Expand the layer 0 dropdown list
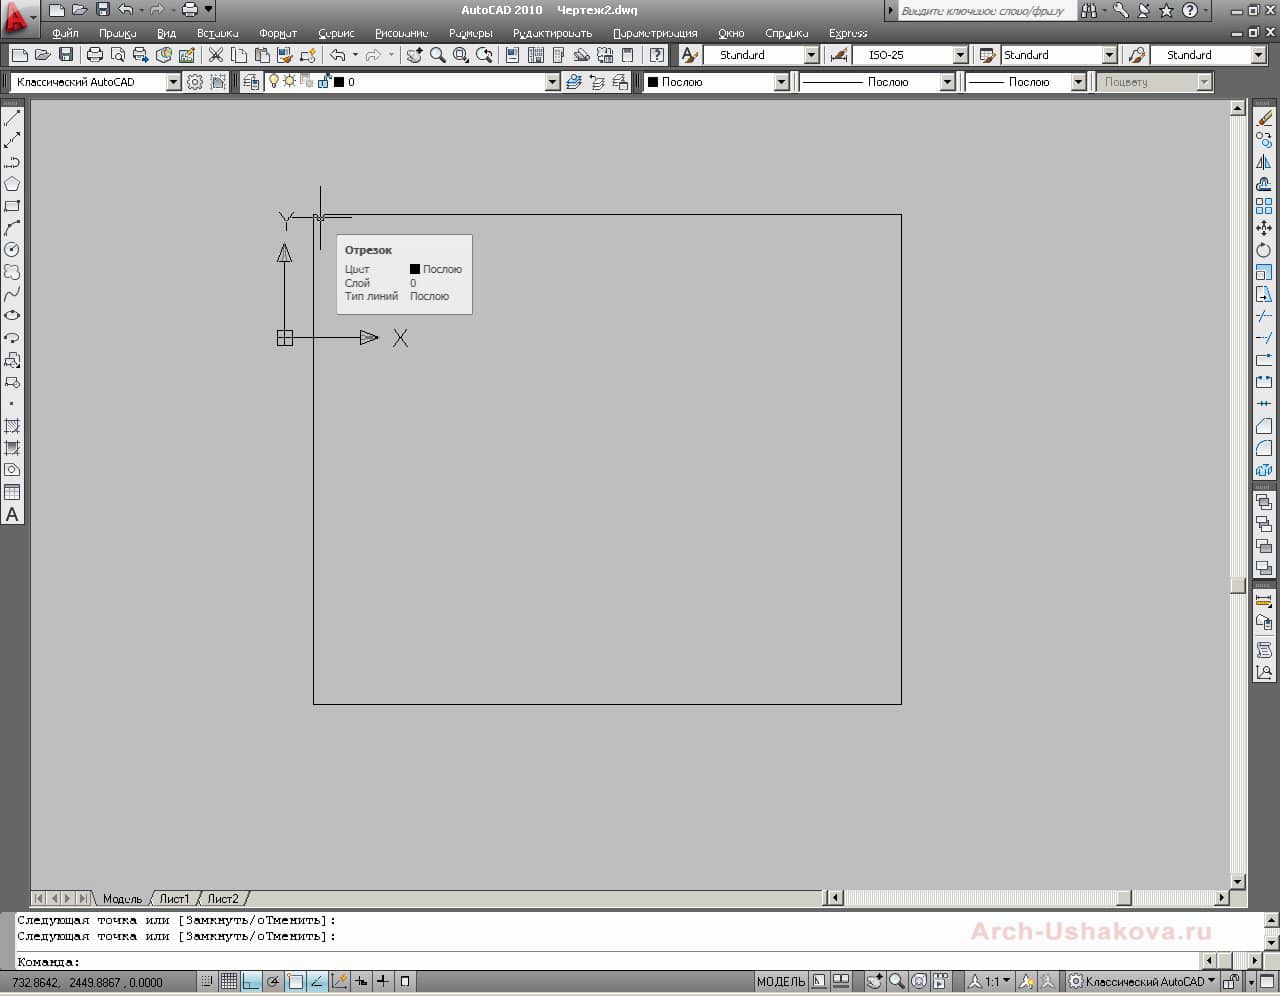 552,82
